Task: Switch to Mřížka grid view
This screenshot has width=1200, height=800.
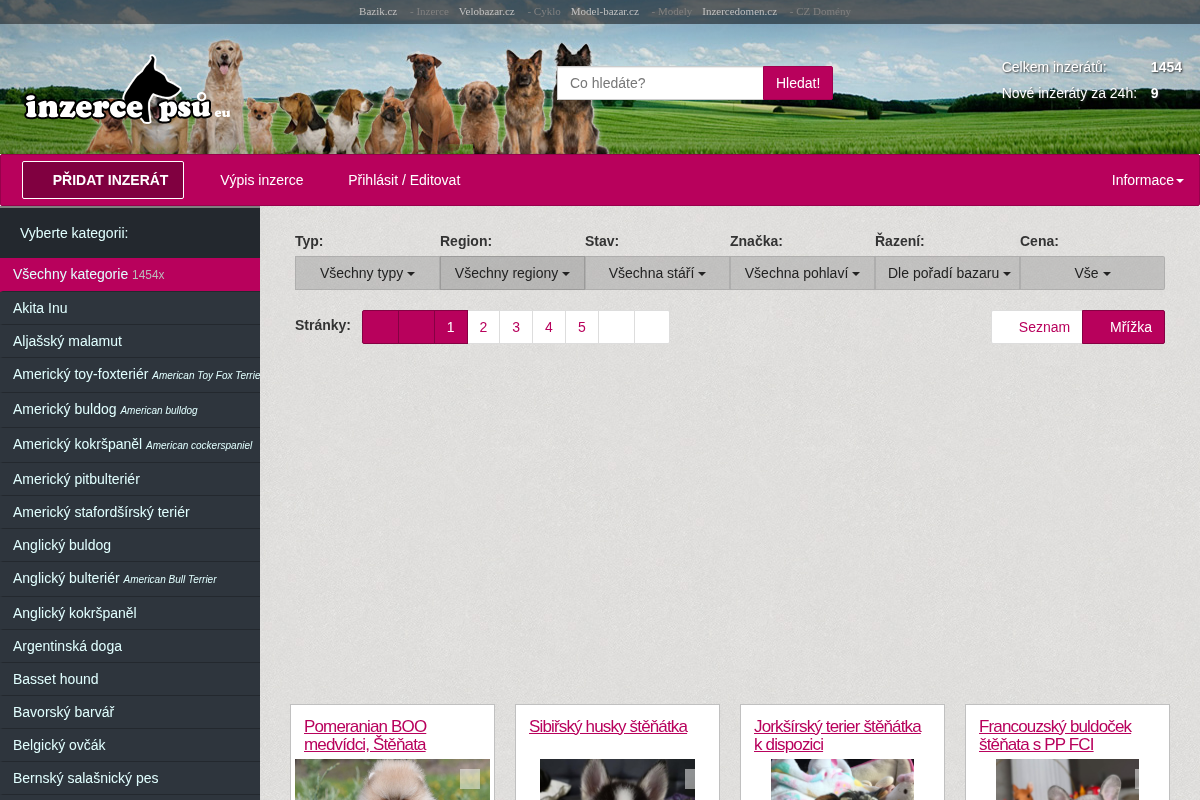Action: (1123, 327)
